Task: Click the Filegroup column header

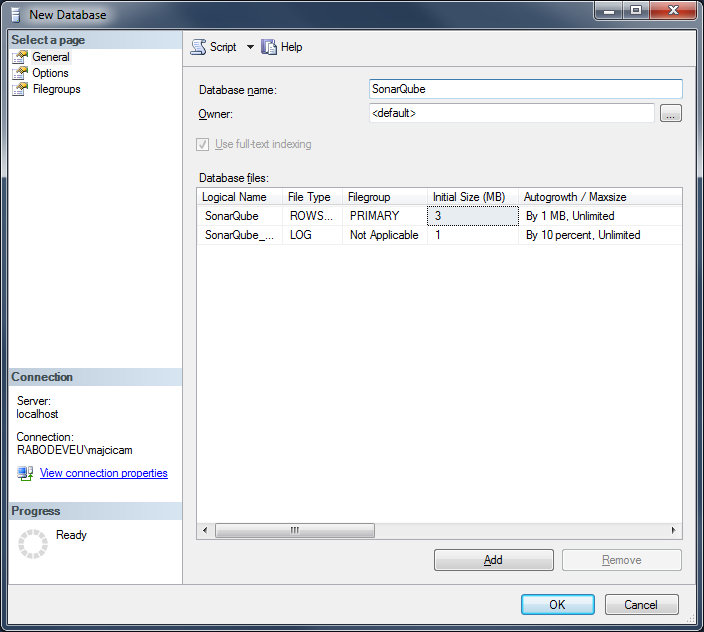Action: point(385,197)
